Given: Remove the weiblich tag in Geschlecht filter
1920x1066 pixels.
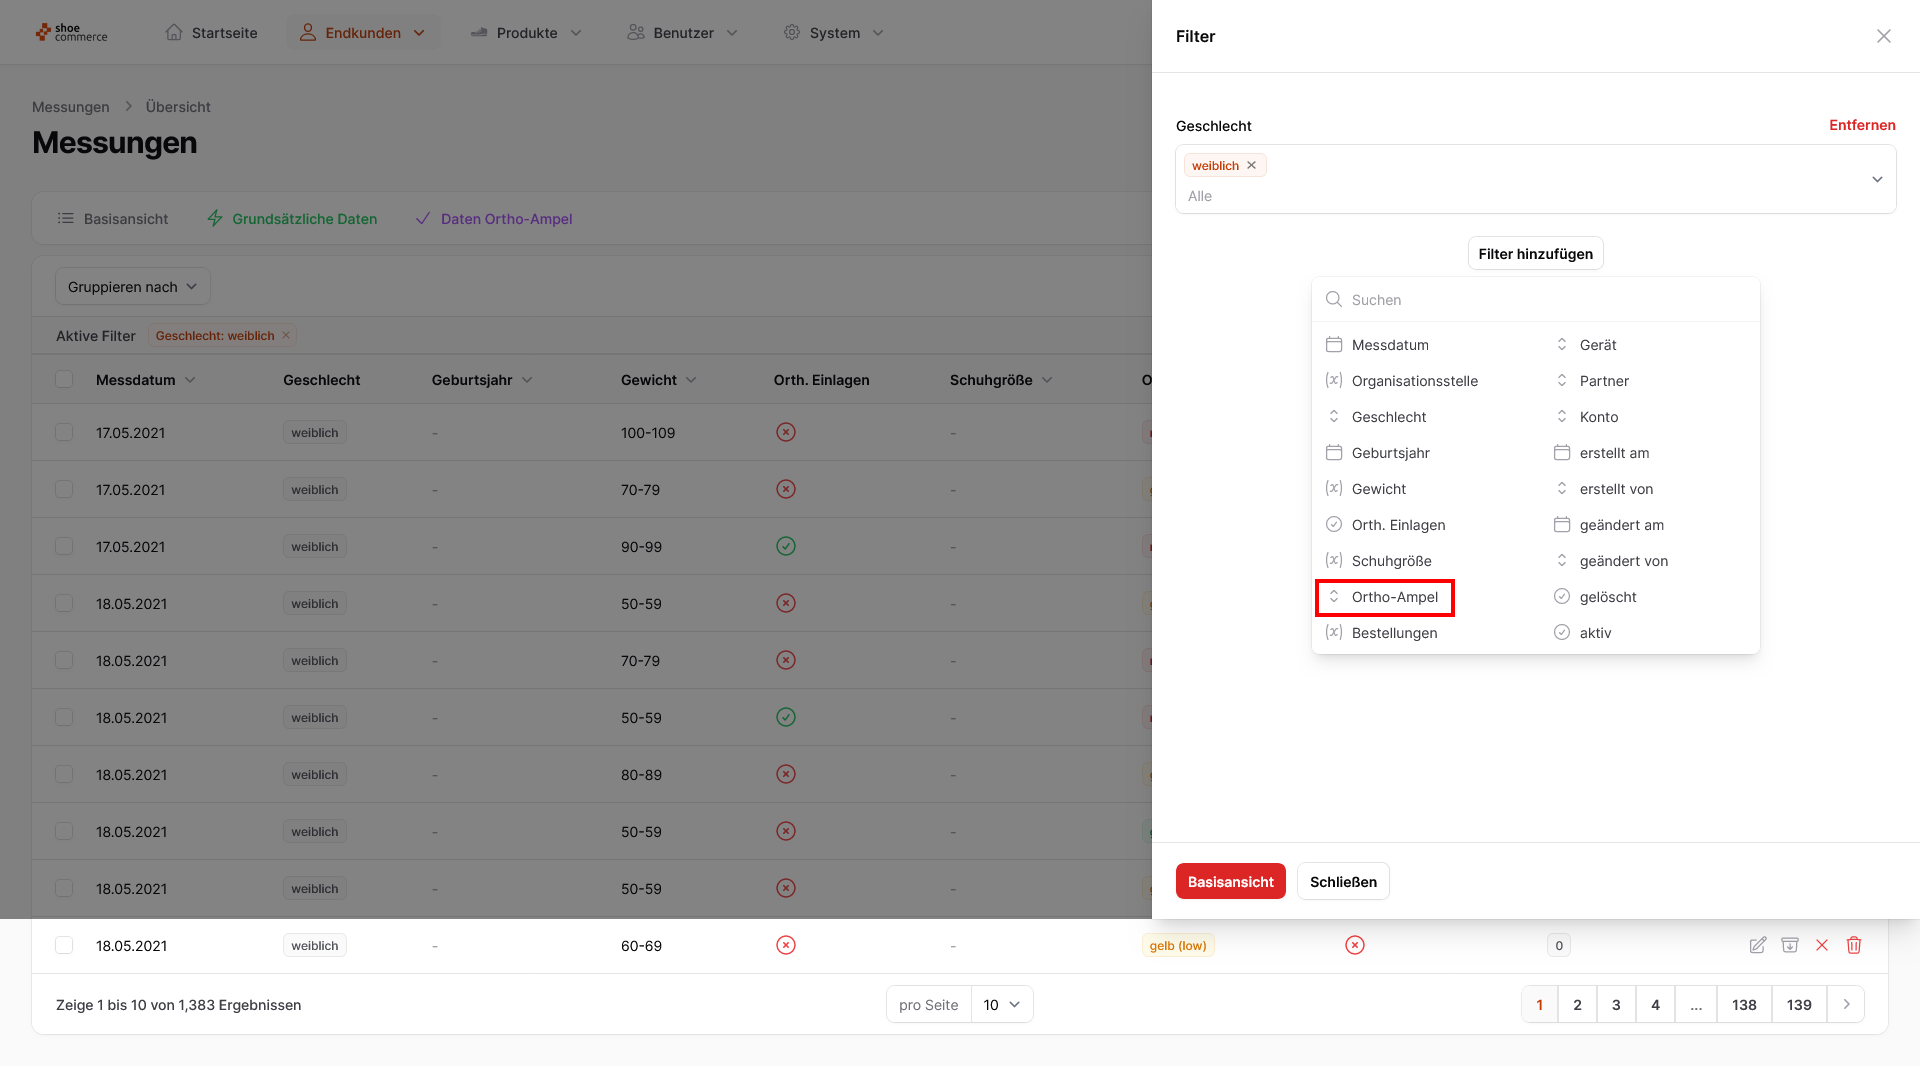Looking at the screenshot, I should (1251, 166).
